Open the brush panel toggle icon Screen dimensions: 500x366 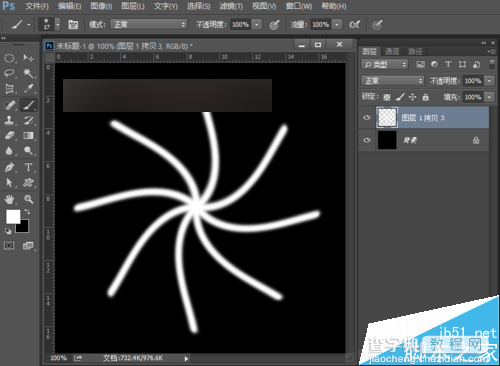point(73,24)
